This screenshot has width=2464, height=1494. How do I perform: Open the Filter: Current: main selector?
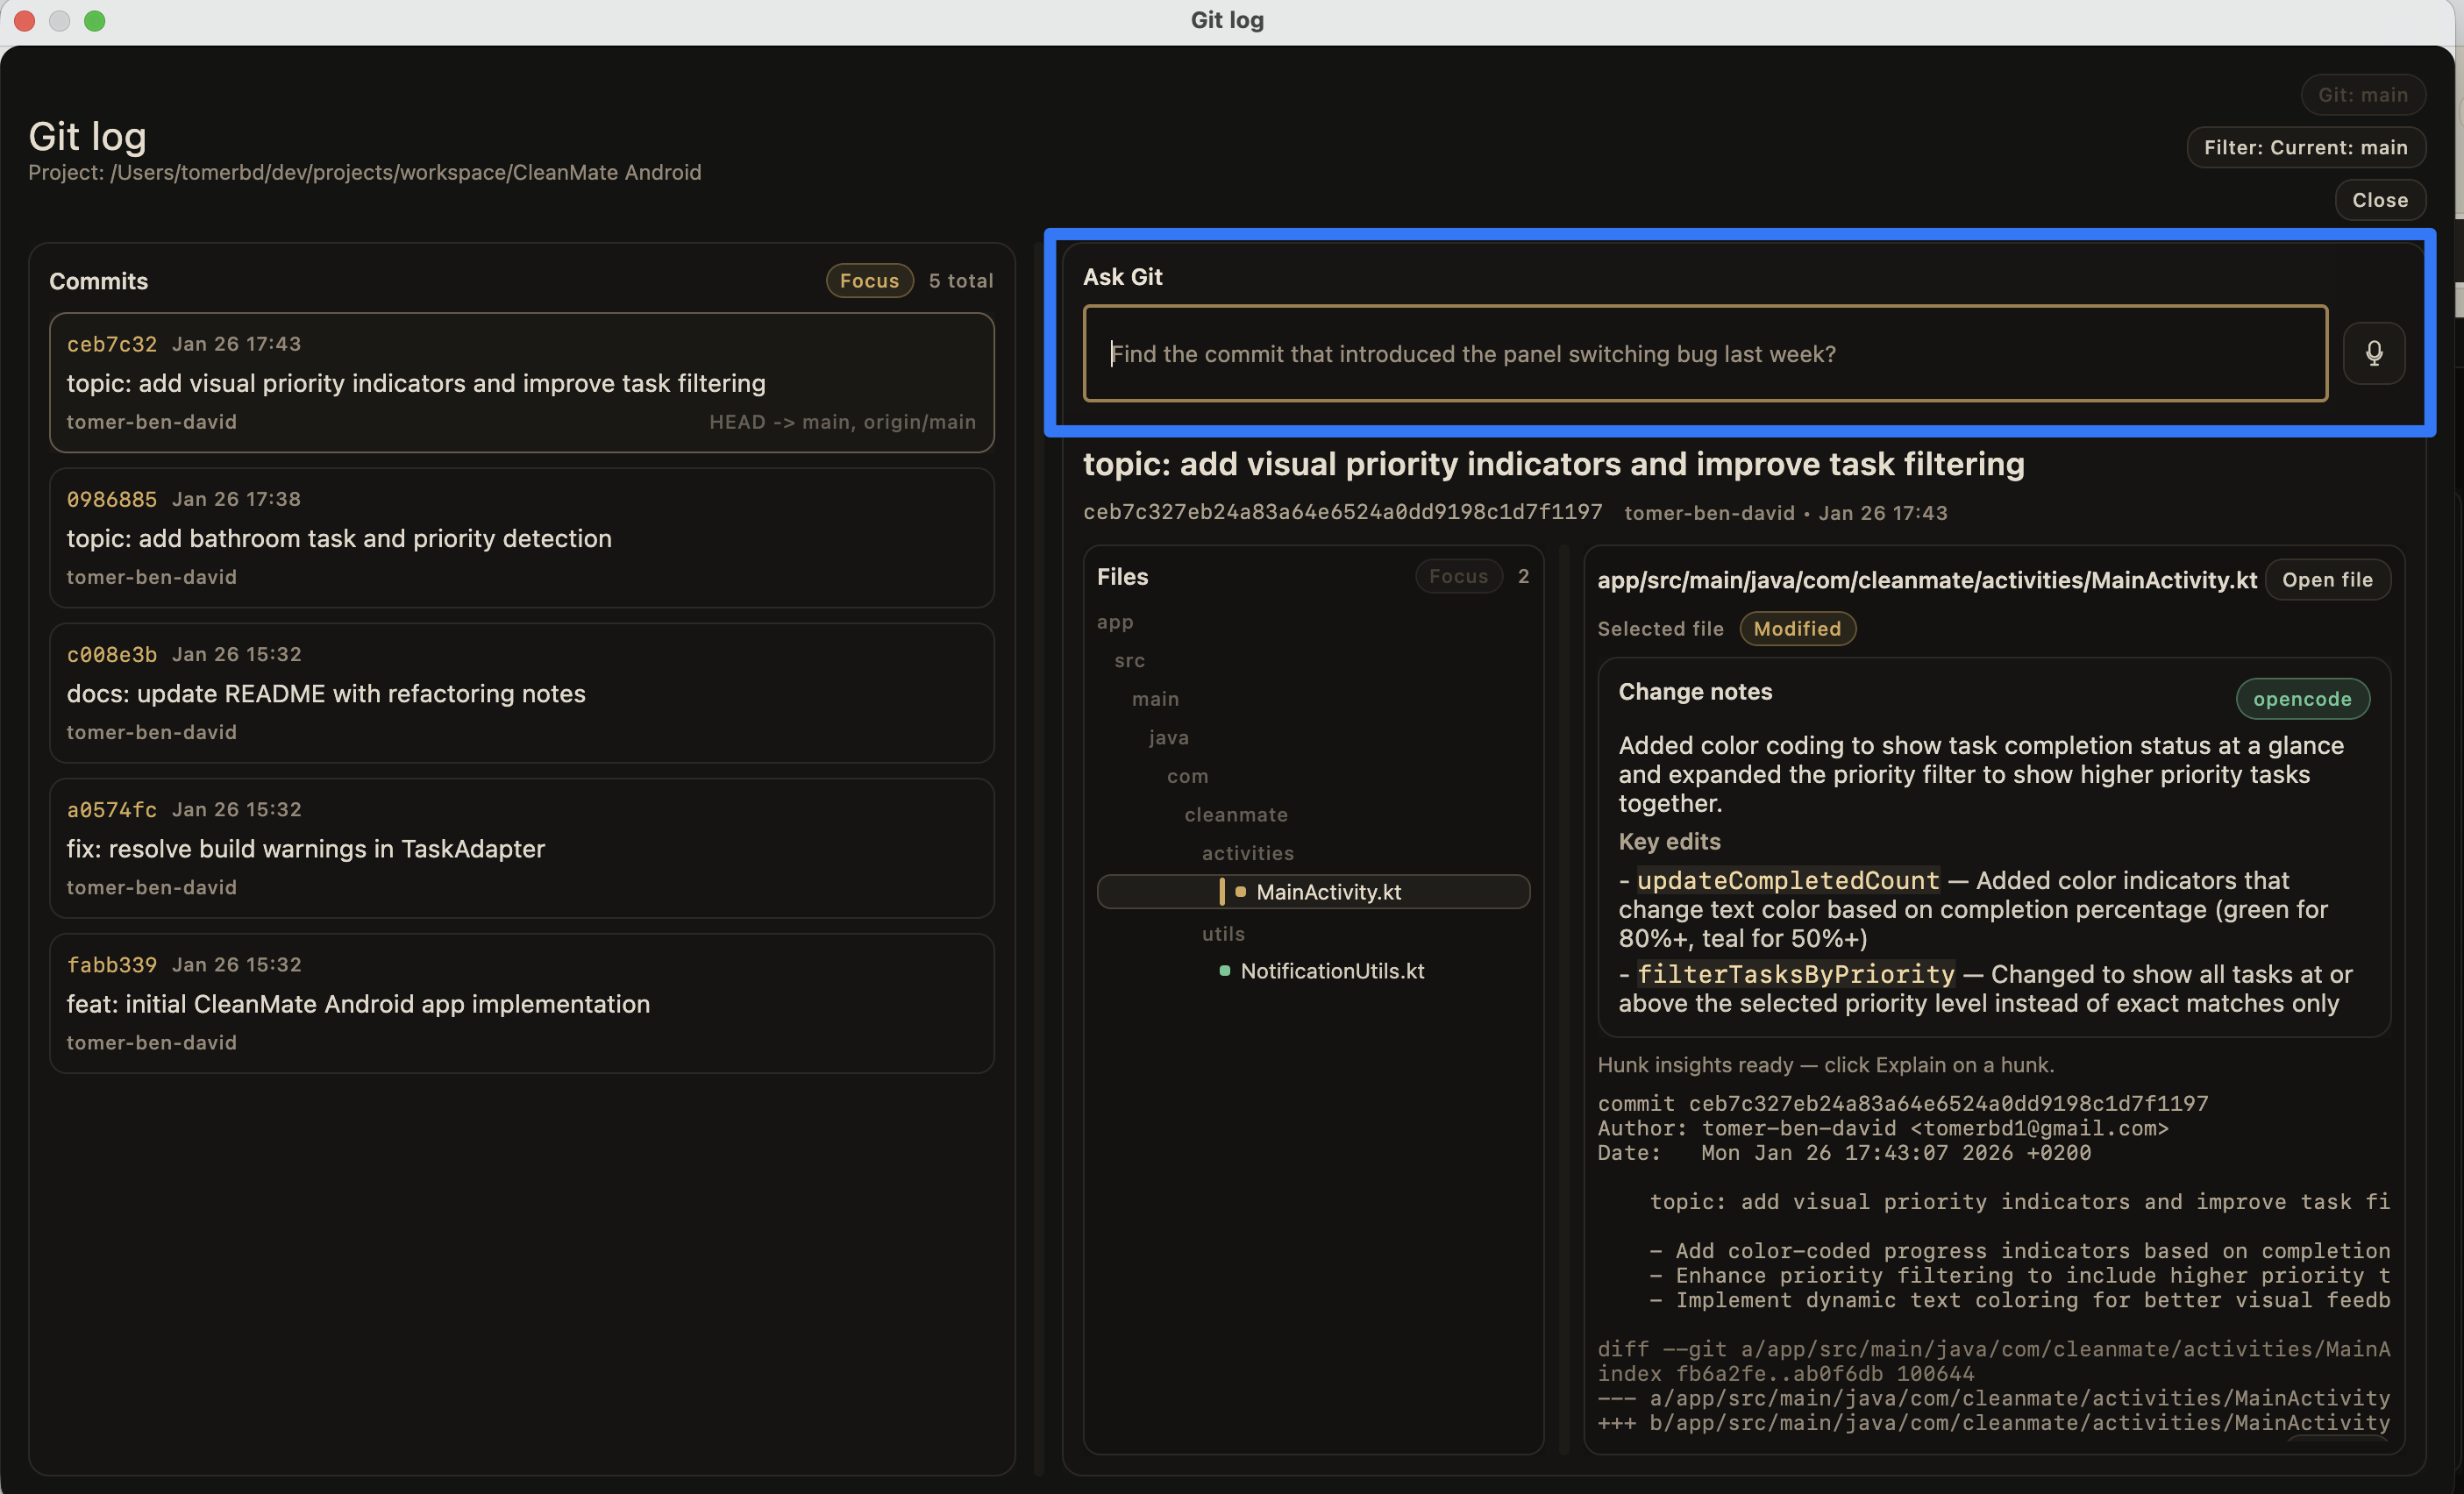click(x=2306, y=147)
